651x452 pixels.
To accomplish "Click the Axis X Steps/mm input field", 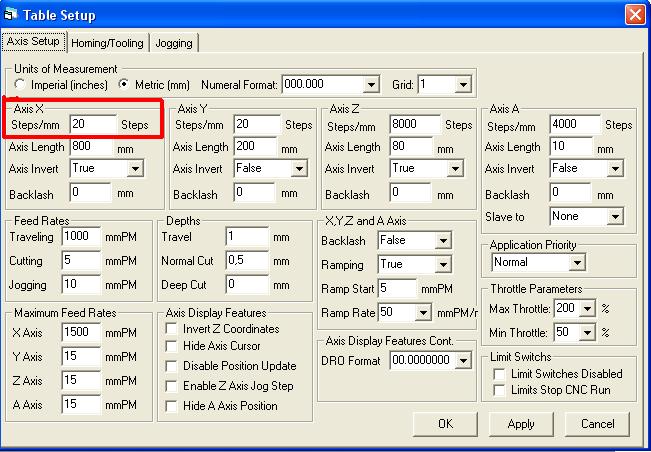I will 92,125.
